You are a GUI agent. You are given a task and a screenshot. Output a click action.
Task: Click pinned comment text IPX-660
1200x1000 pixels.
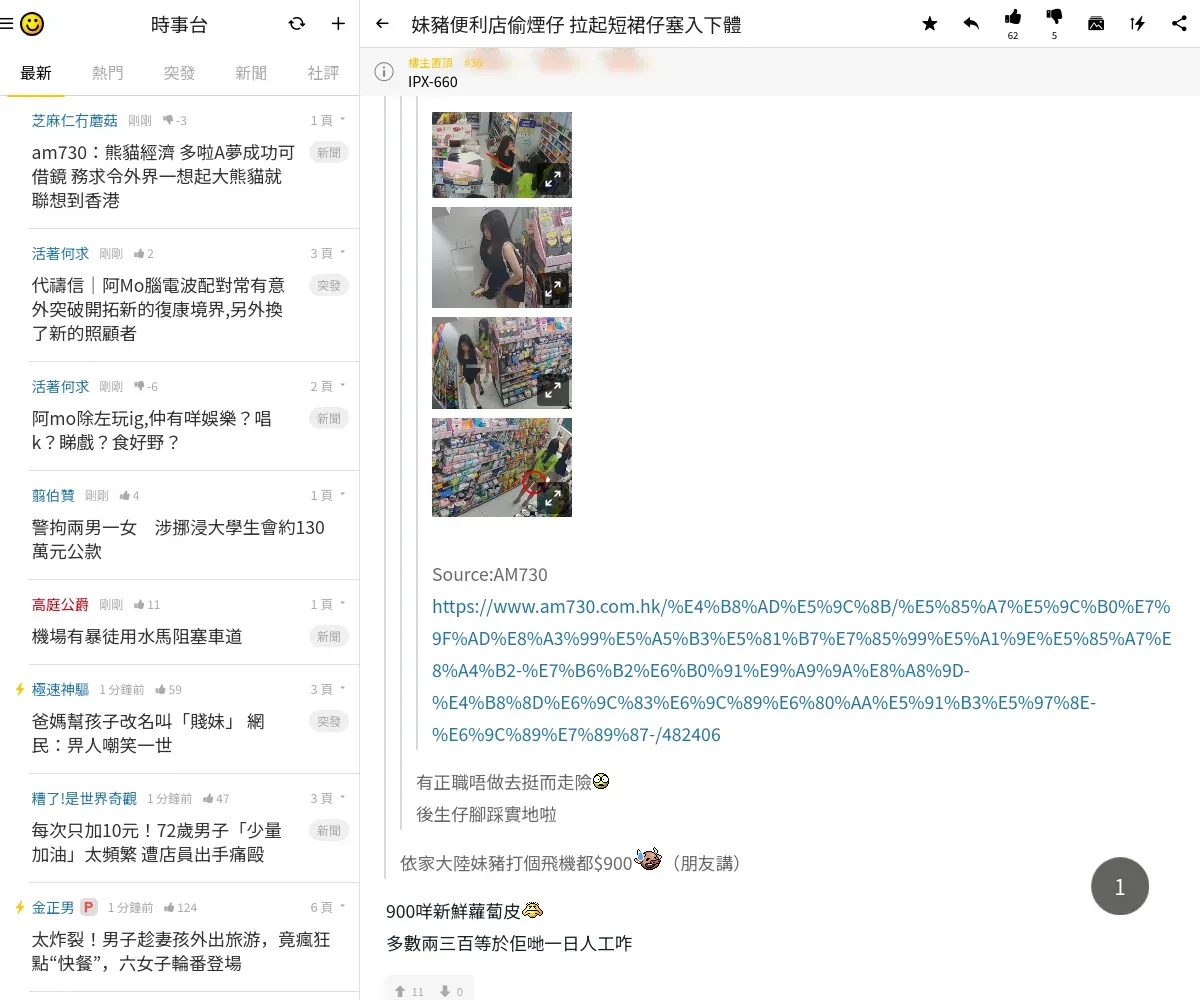433,81
